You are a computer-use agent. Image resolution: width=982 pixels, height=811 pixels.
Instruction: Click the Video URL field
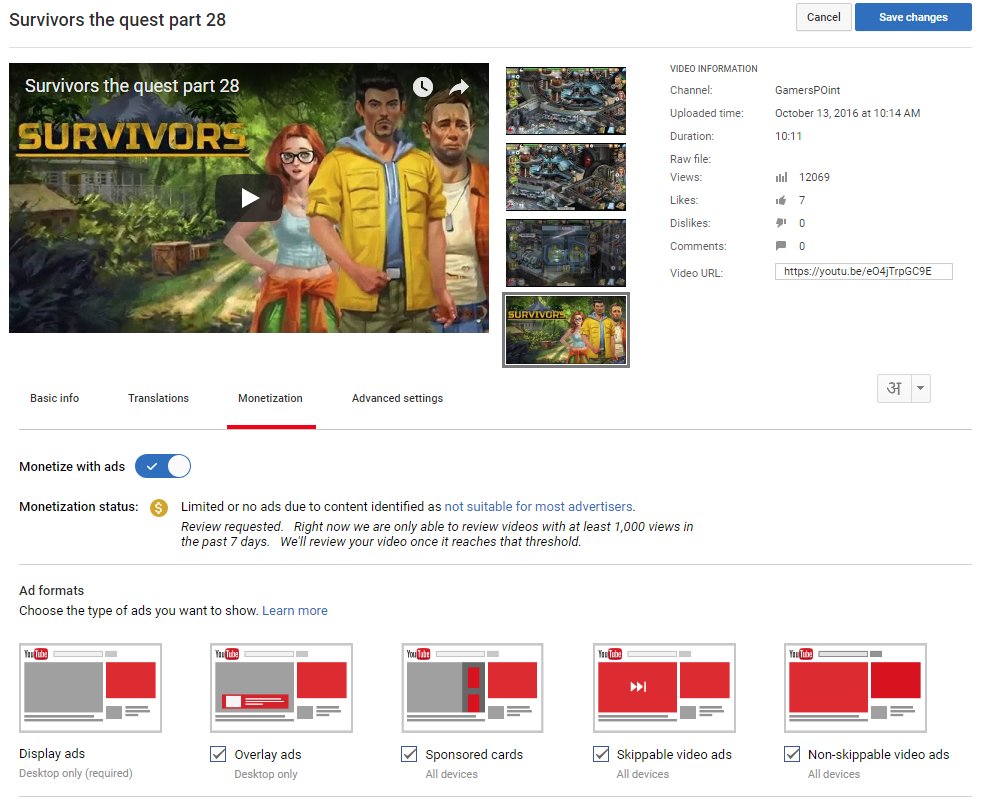[x=864, y=272]
